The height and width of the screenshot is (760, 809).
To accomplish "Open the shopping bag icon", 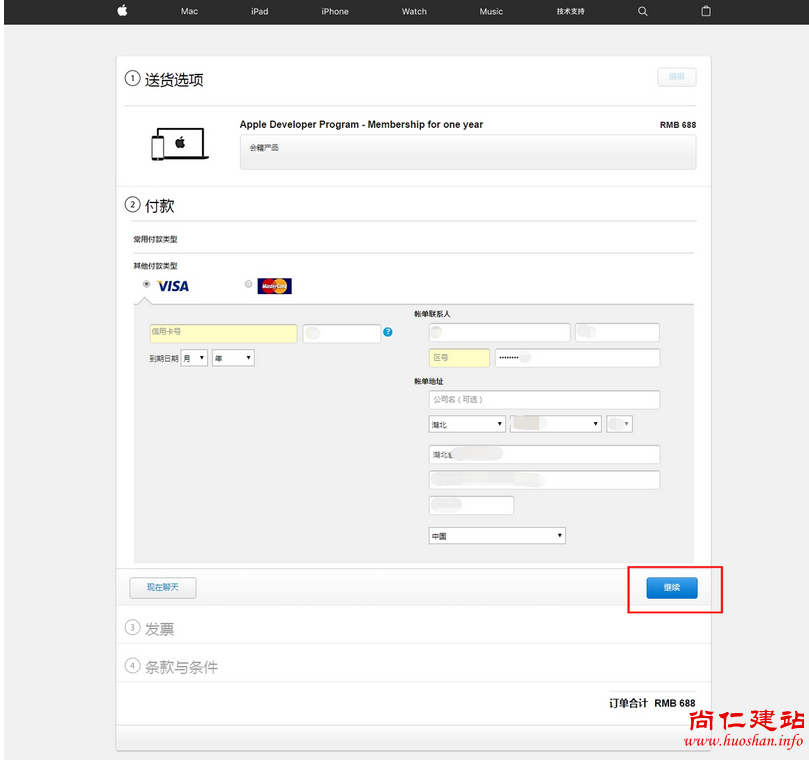I will [x=706, y=11].
